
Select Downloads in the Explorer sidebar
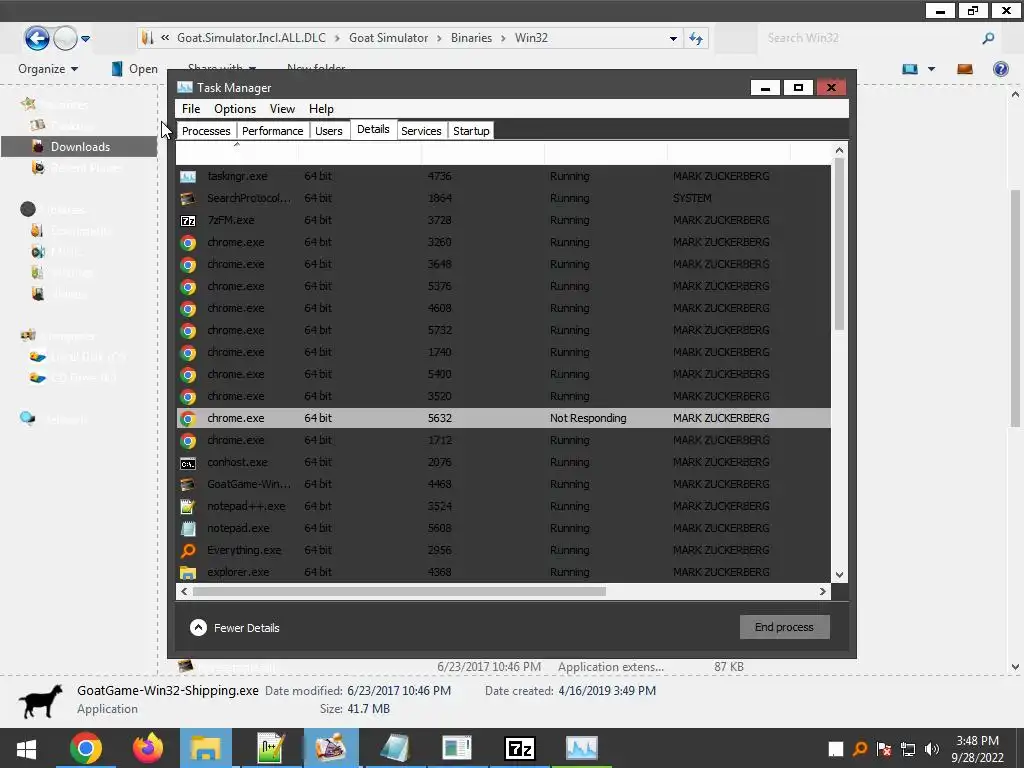tap(79, 147)
